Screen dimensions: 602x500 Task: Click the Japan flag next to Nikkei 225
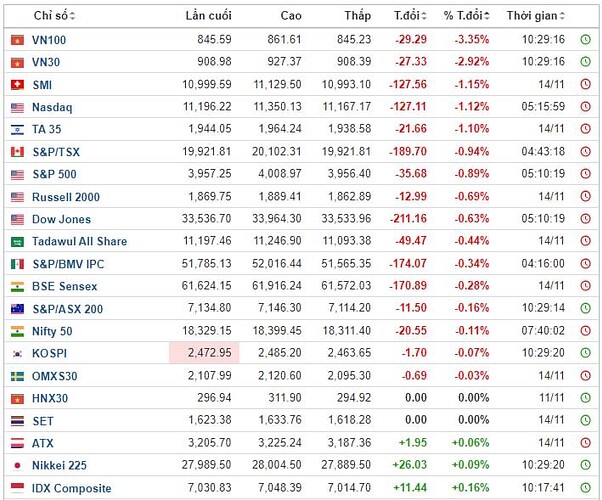(16, 466)
